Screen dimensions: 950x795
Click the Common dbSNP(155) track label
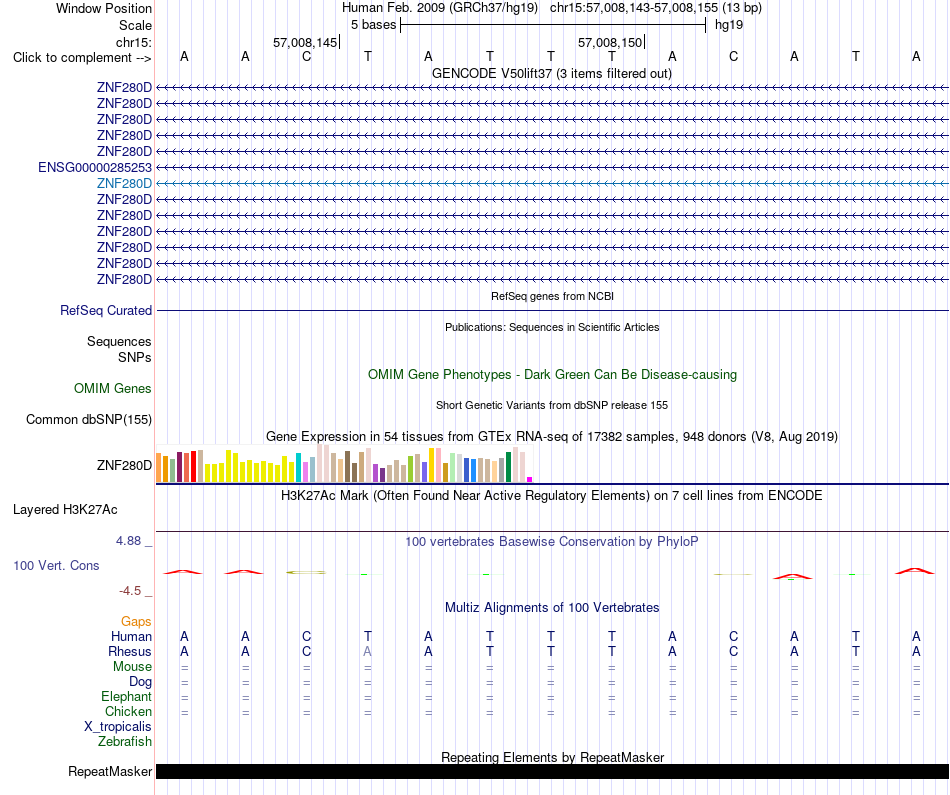tap(89, 419)
